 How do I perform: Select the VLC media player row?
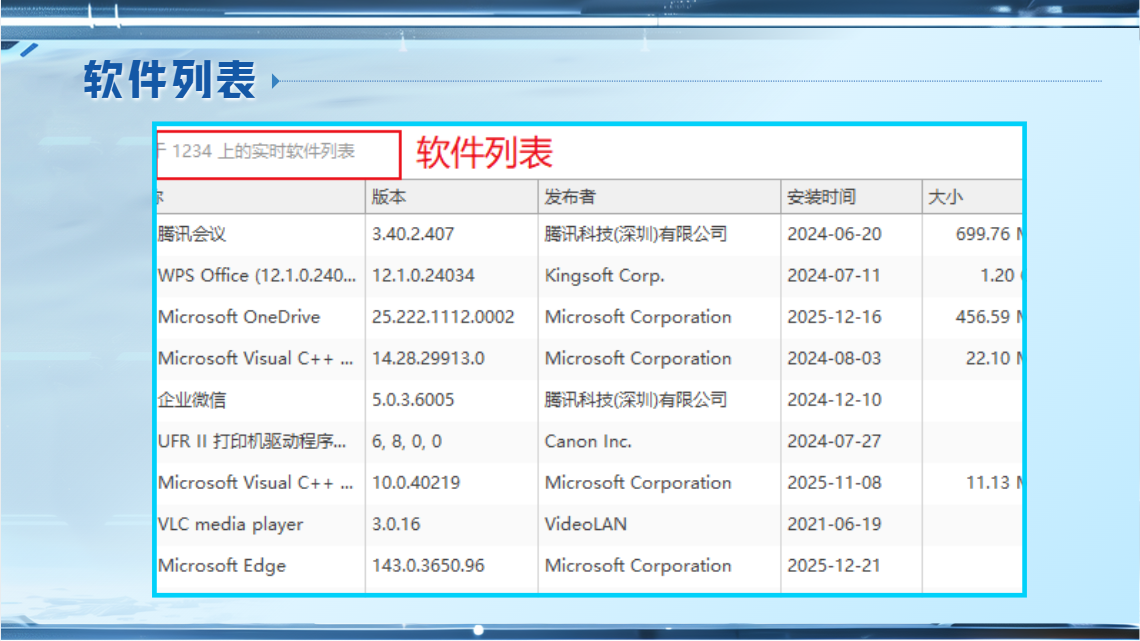[590, 524]
